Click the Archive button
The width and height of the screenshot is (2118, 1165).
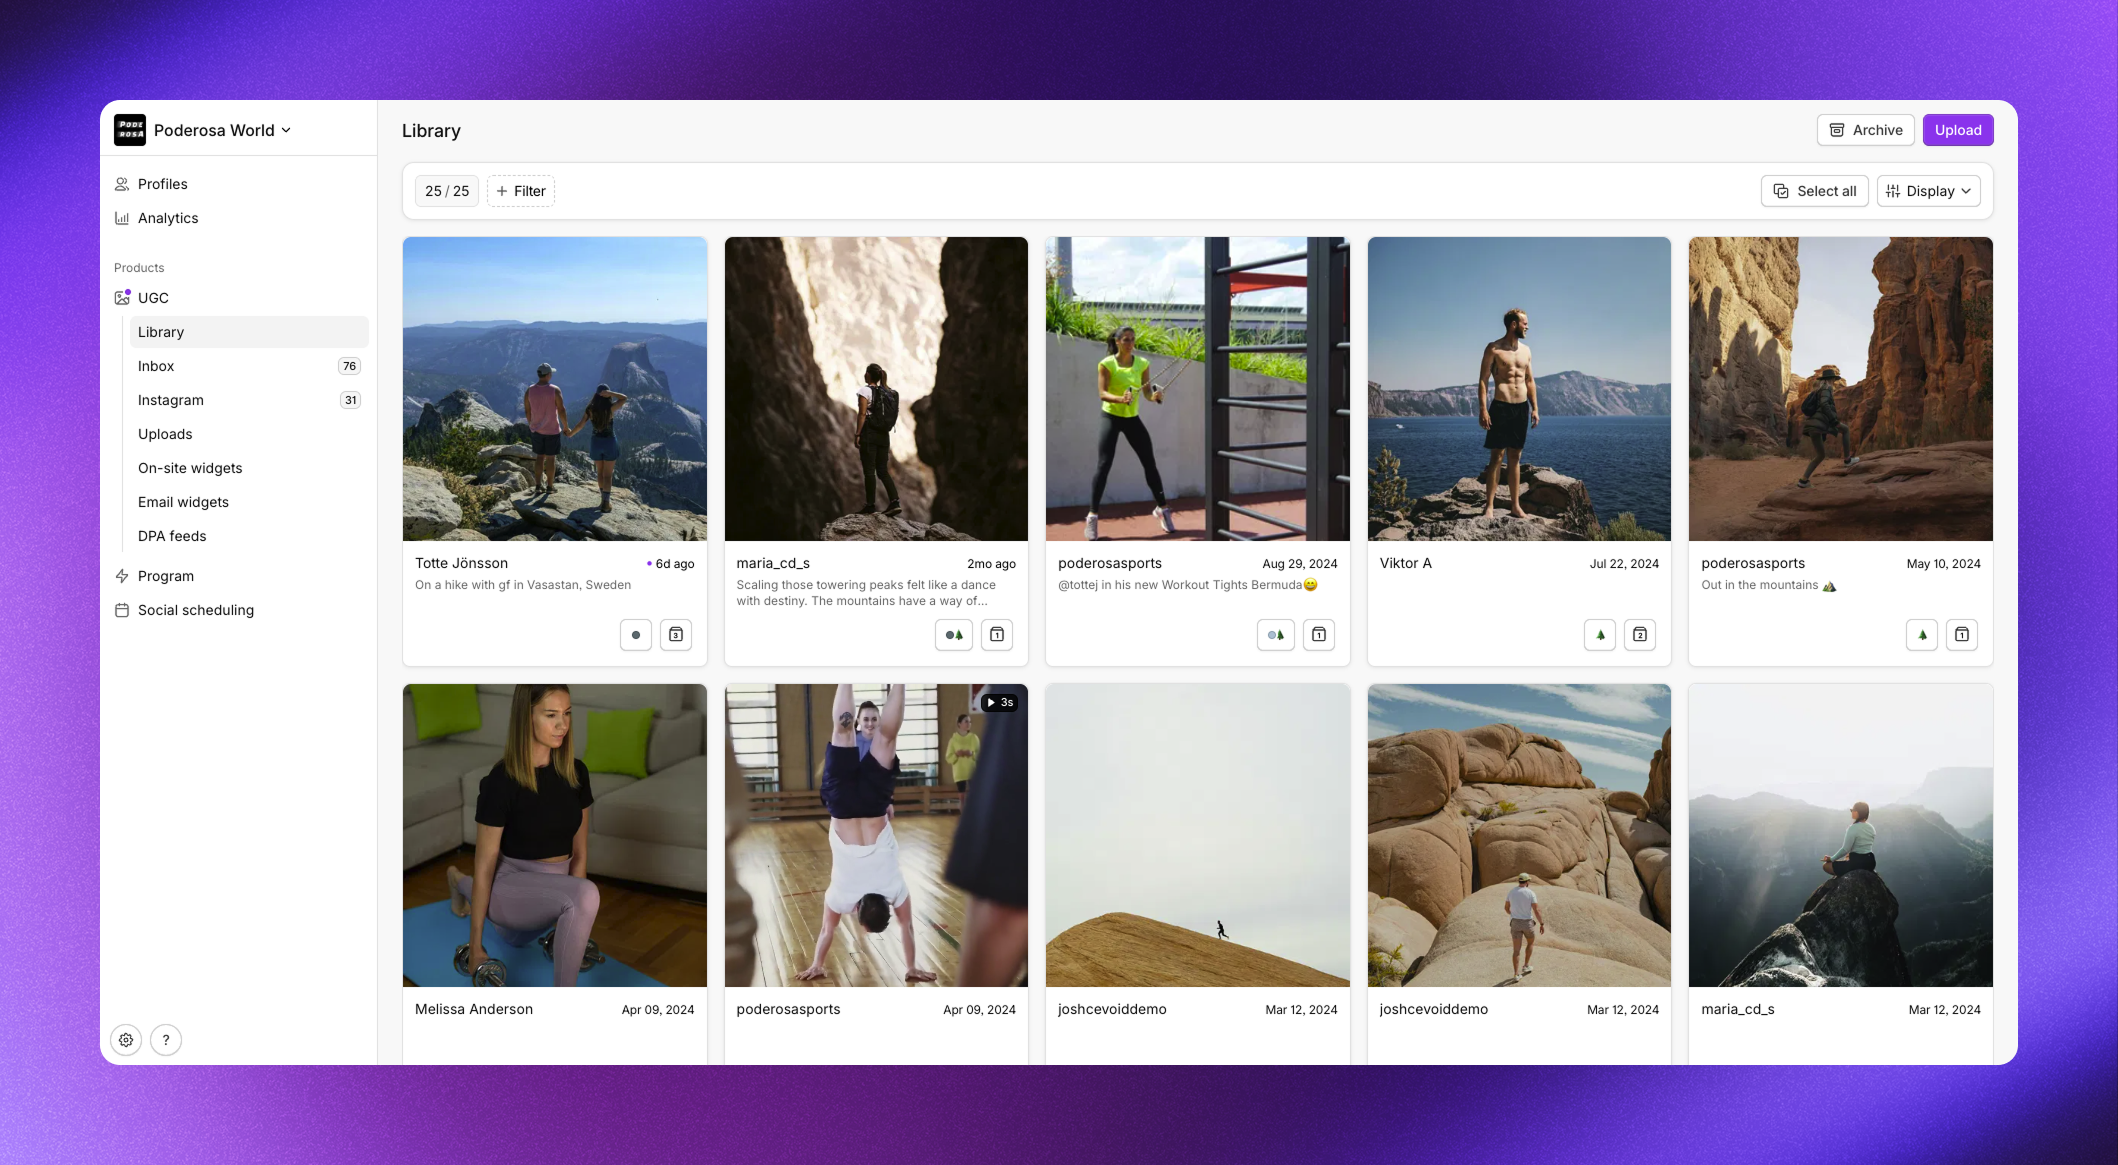coord(1866,130)
